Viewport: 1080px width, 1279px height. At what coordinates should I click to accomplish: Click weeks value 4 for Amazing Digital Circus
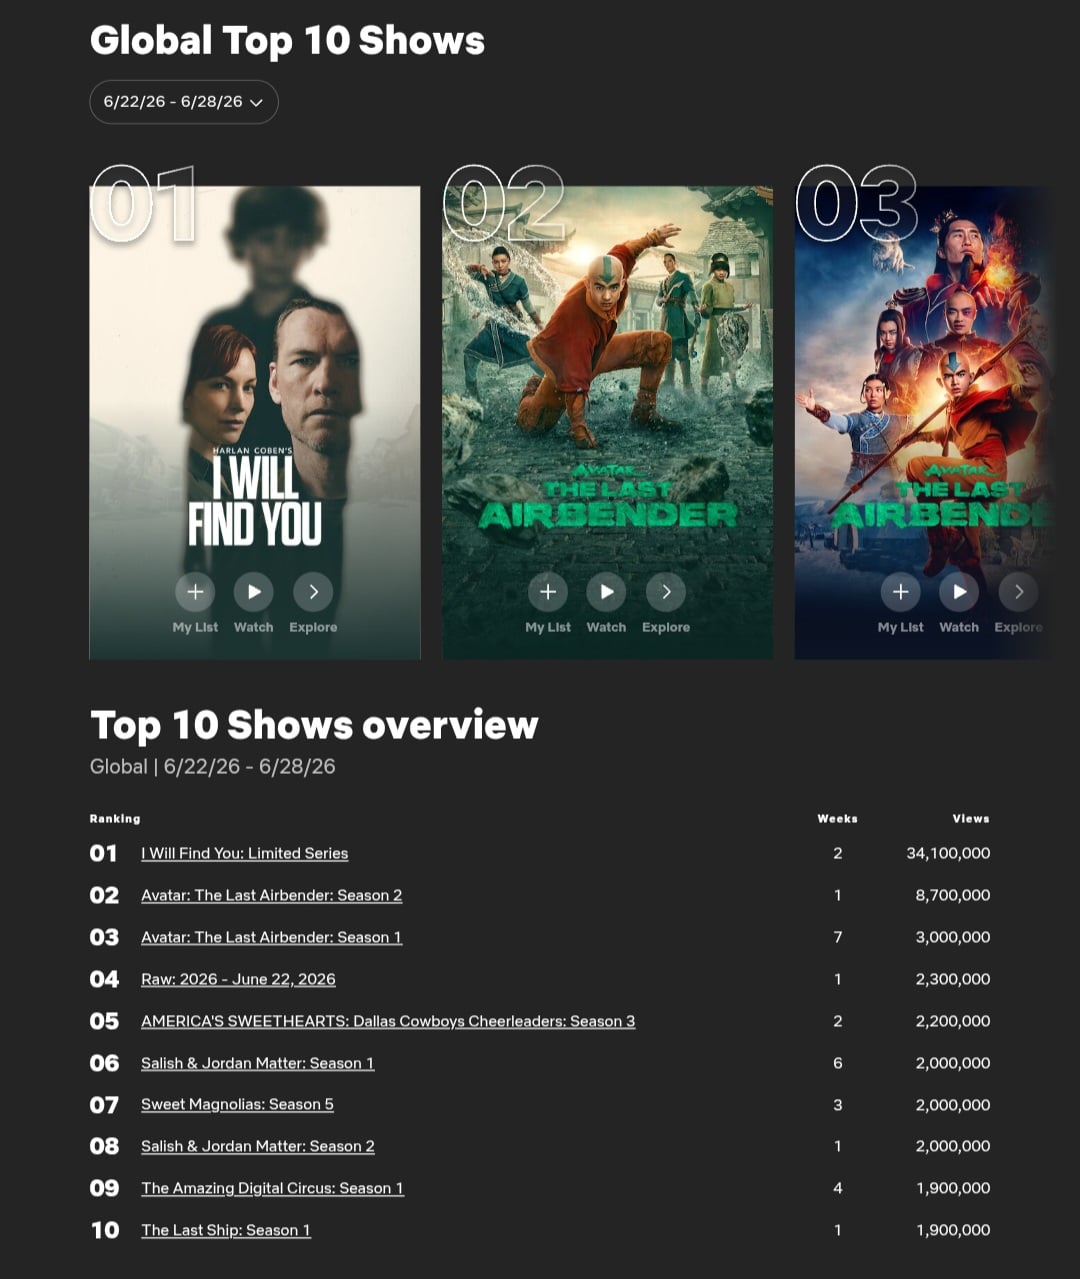(x=838, y=1188)
